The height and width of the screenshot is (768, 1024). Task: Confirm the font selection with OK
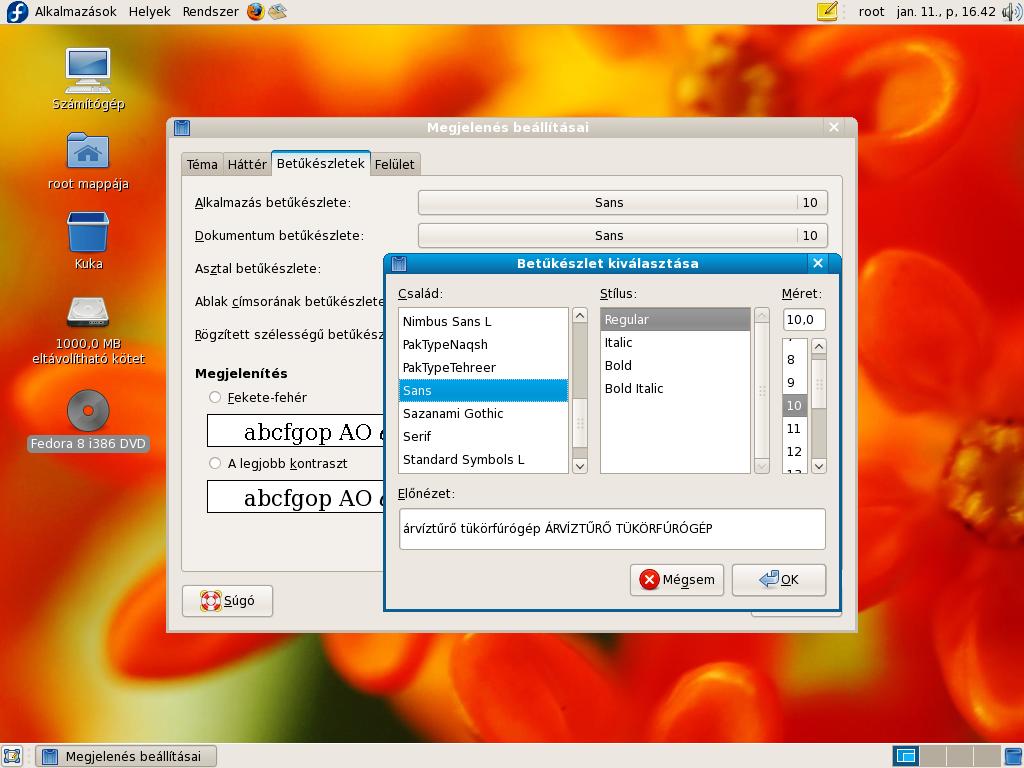(779, 580)
